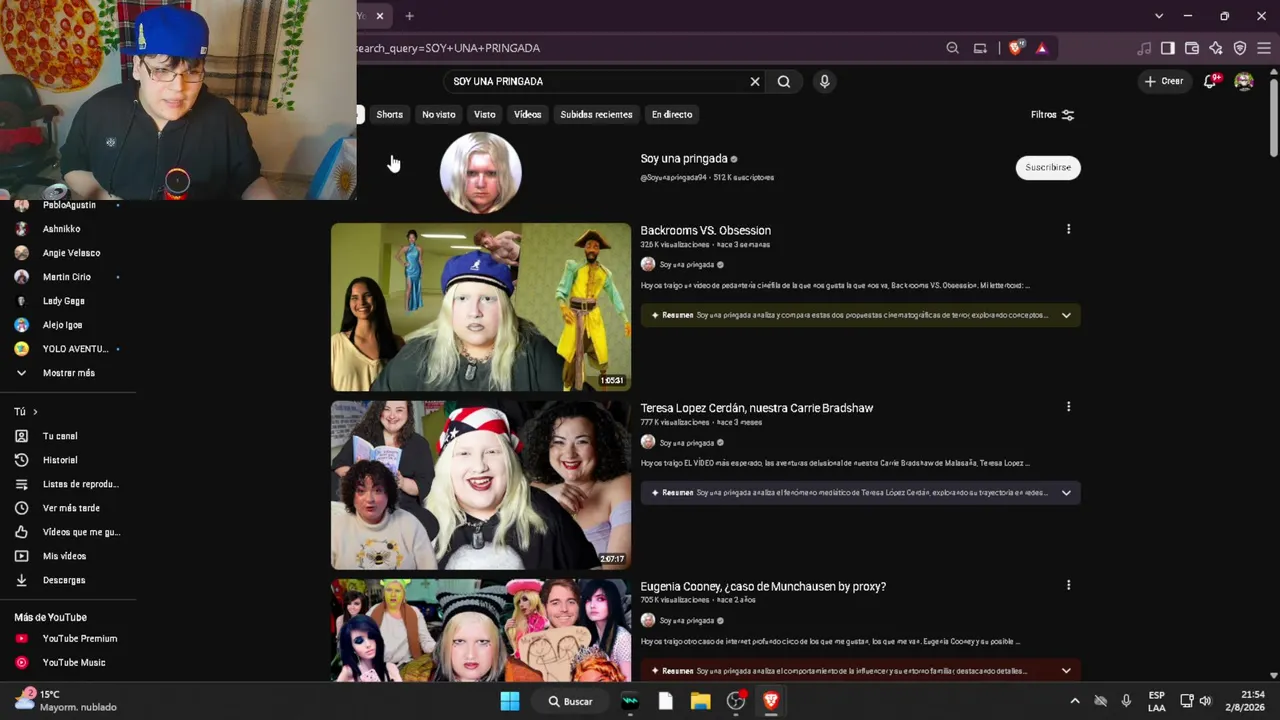This screenshot has height=720, width=1280.
Task: Clear the YouTube search box text
Action: coord(755,82)
